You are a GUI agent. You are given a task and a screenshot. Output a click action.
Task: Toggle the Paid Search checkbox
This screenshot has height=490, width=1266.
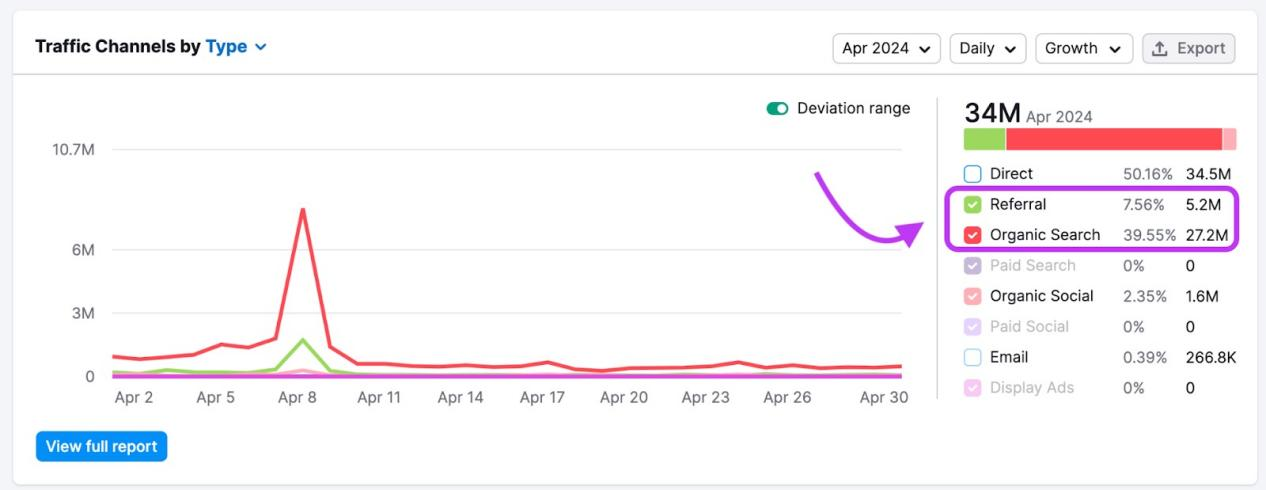tap(973, 266)
